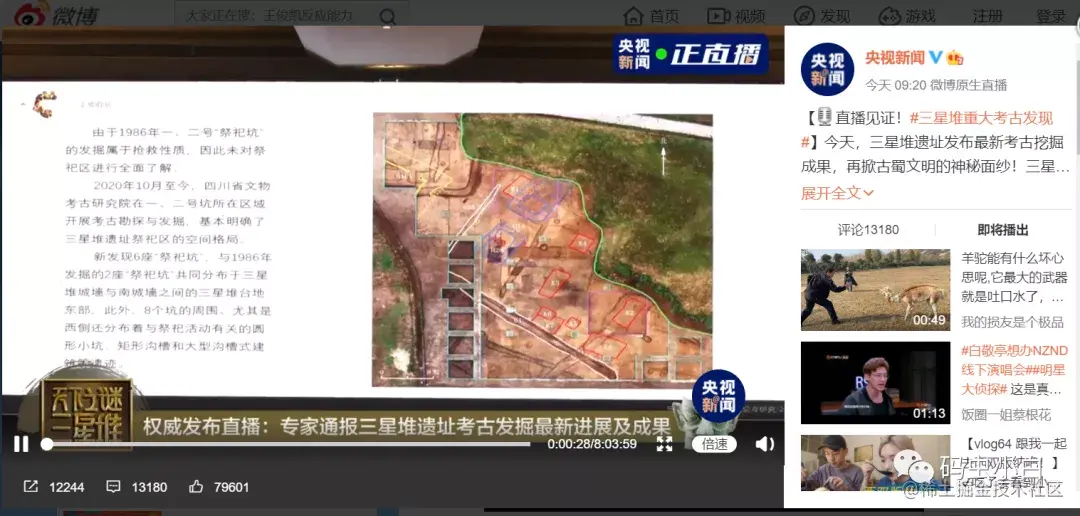1080x516 pixels.
Task: Click the 央视新闻 正在直播 live badge
Action: [x=690, y=54]
